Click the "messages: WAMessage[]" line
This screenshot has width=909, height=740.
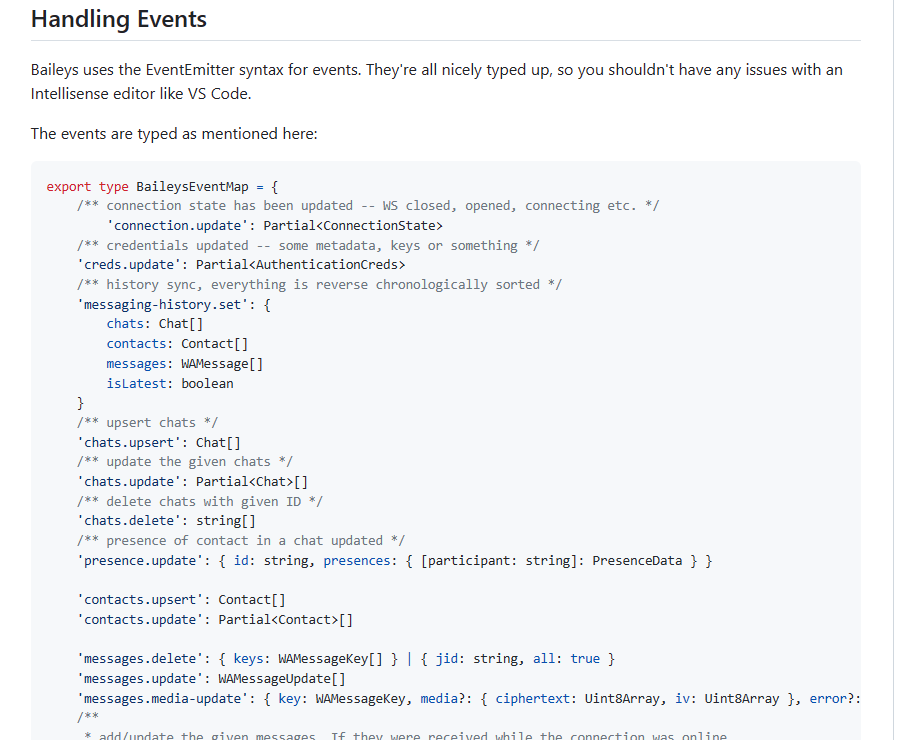(x=185, y=364)
